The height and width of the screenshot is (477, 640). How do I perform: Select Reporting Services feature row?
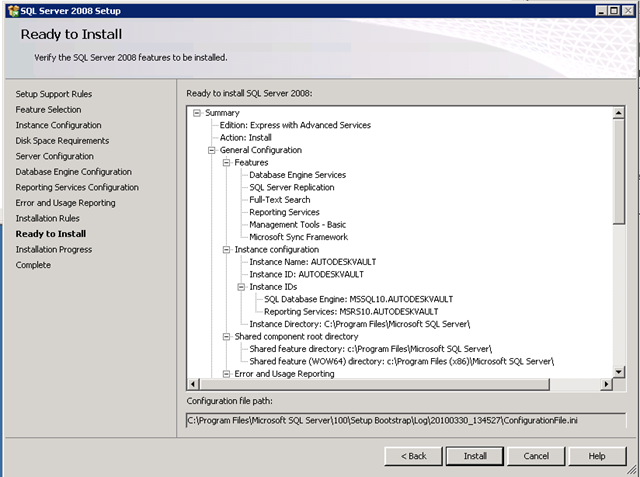[284, 212]
